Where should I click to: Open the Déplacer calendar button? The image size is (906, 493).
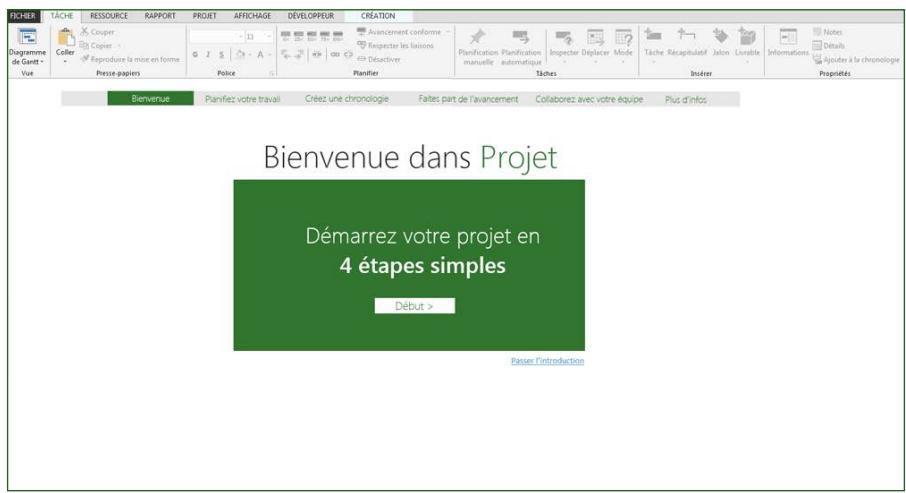595,45
